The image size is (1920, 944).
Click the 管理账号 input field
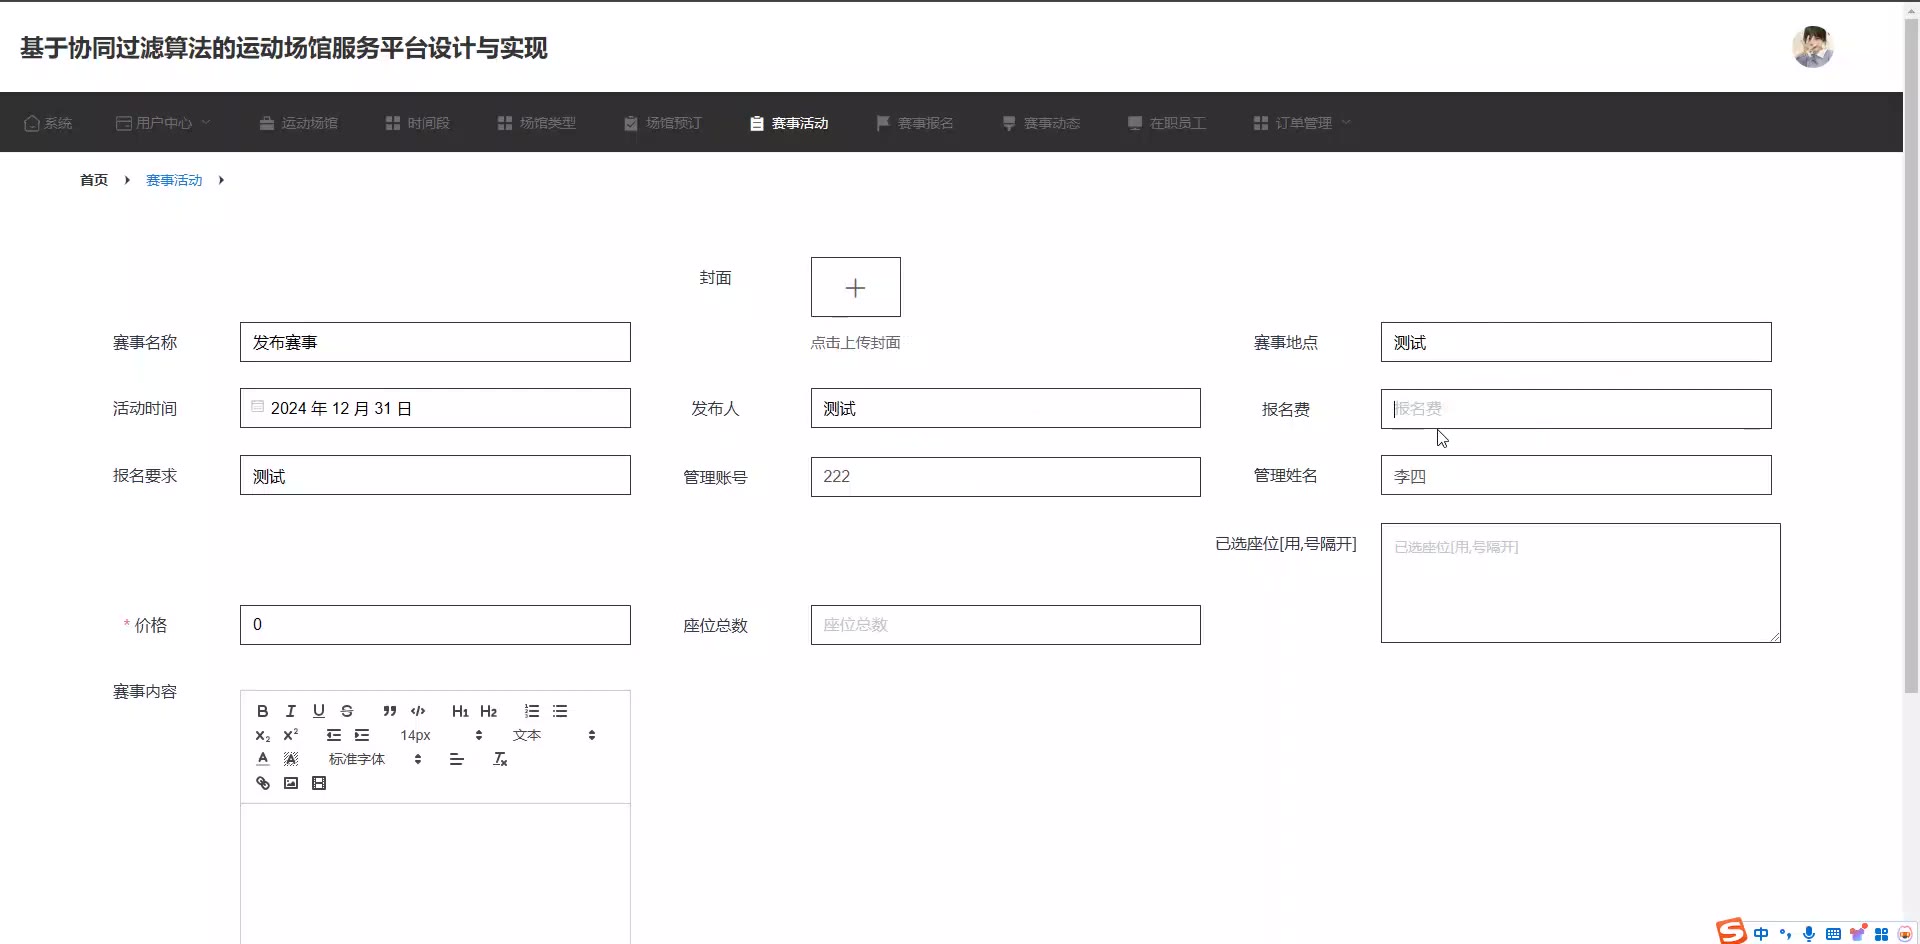pos(1005,477)
